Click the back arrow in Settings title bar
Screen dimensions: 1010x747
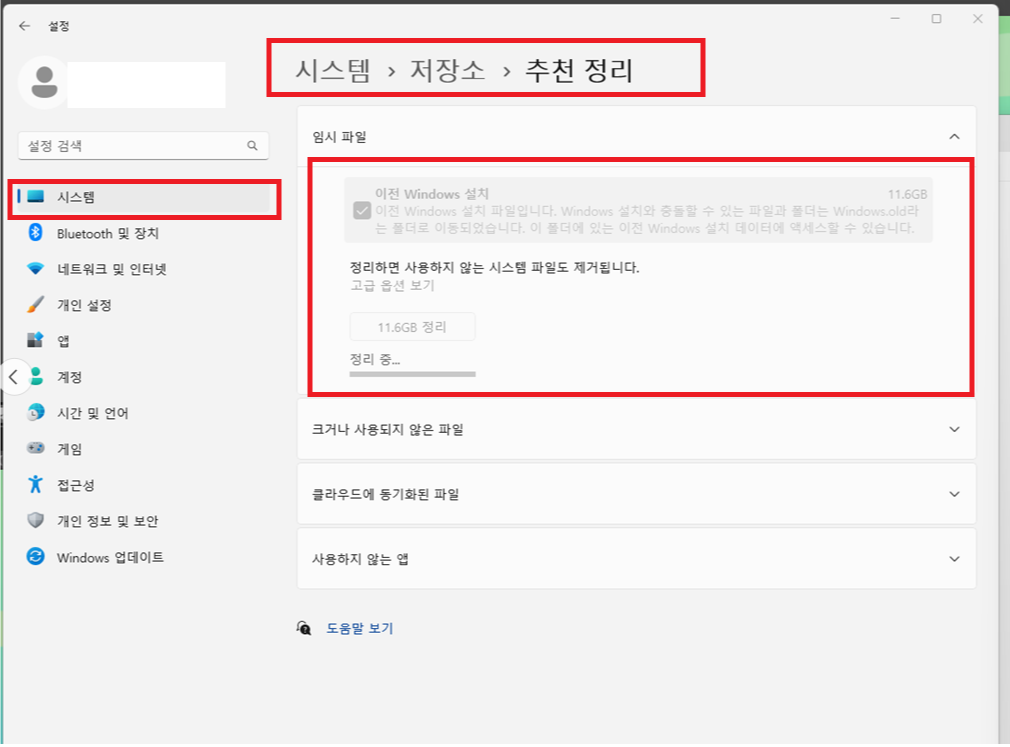(x=24, y=26)
